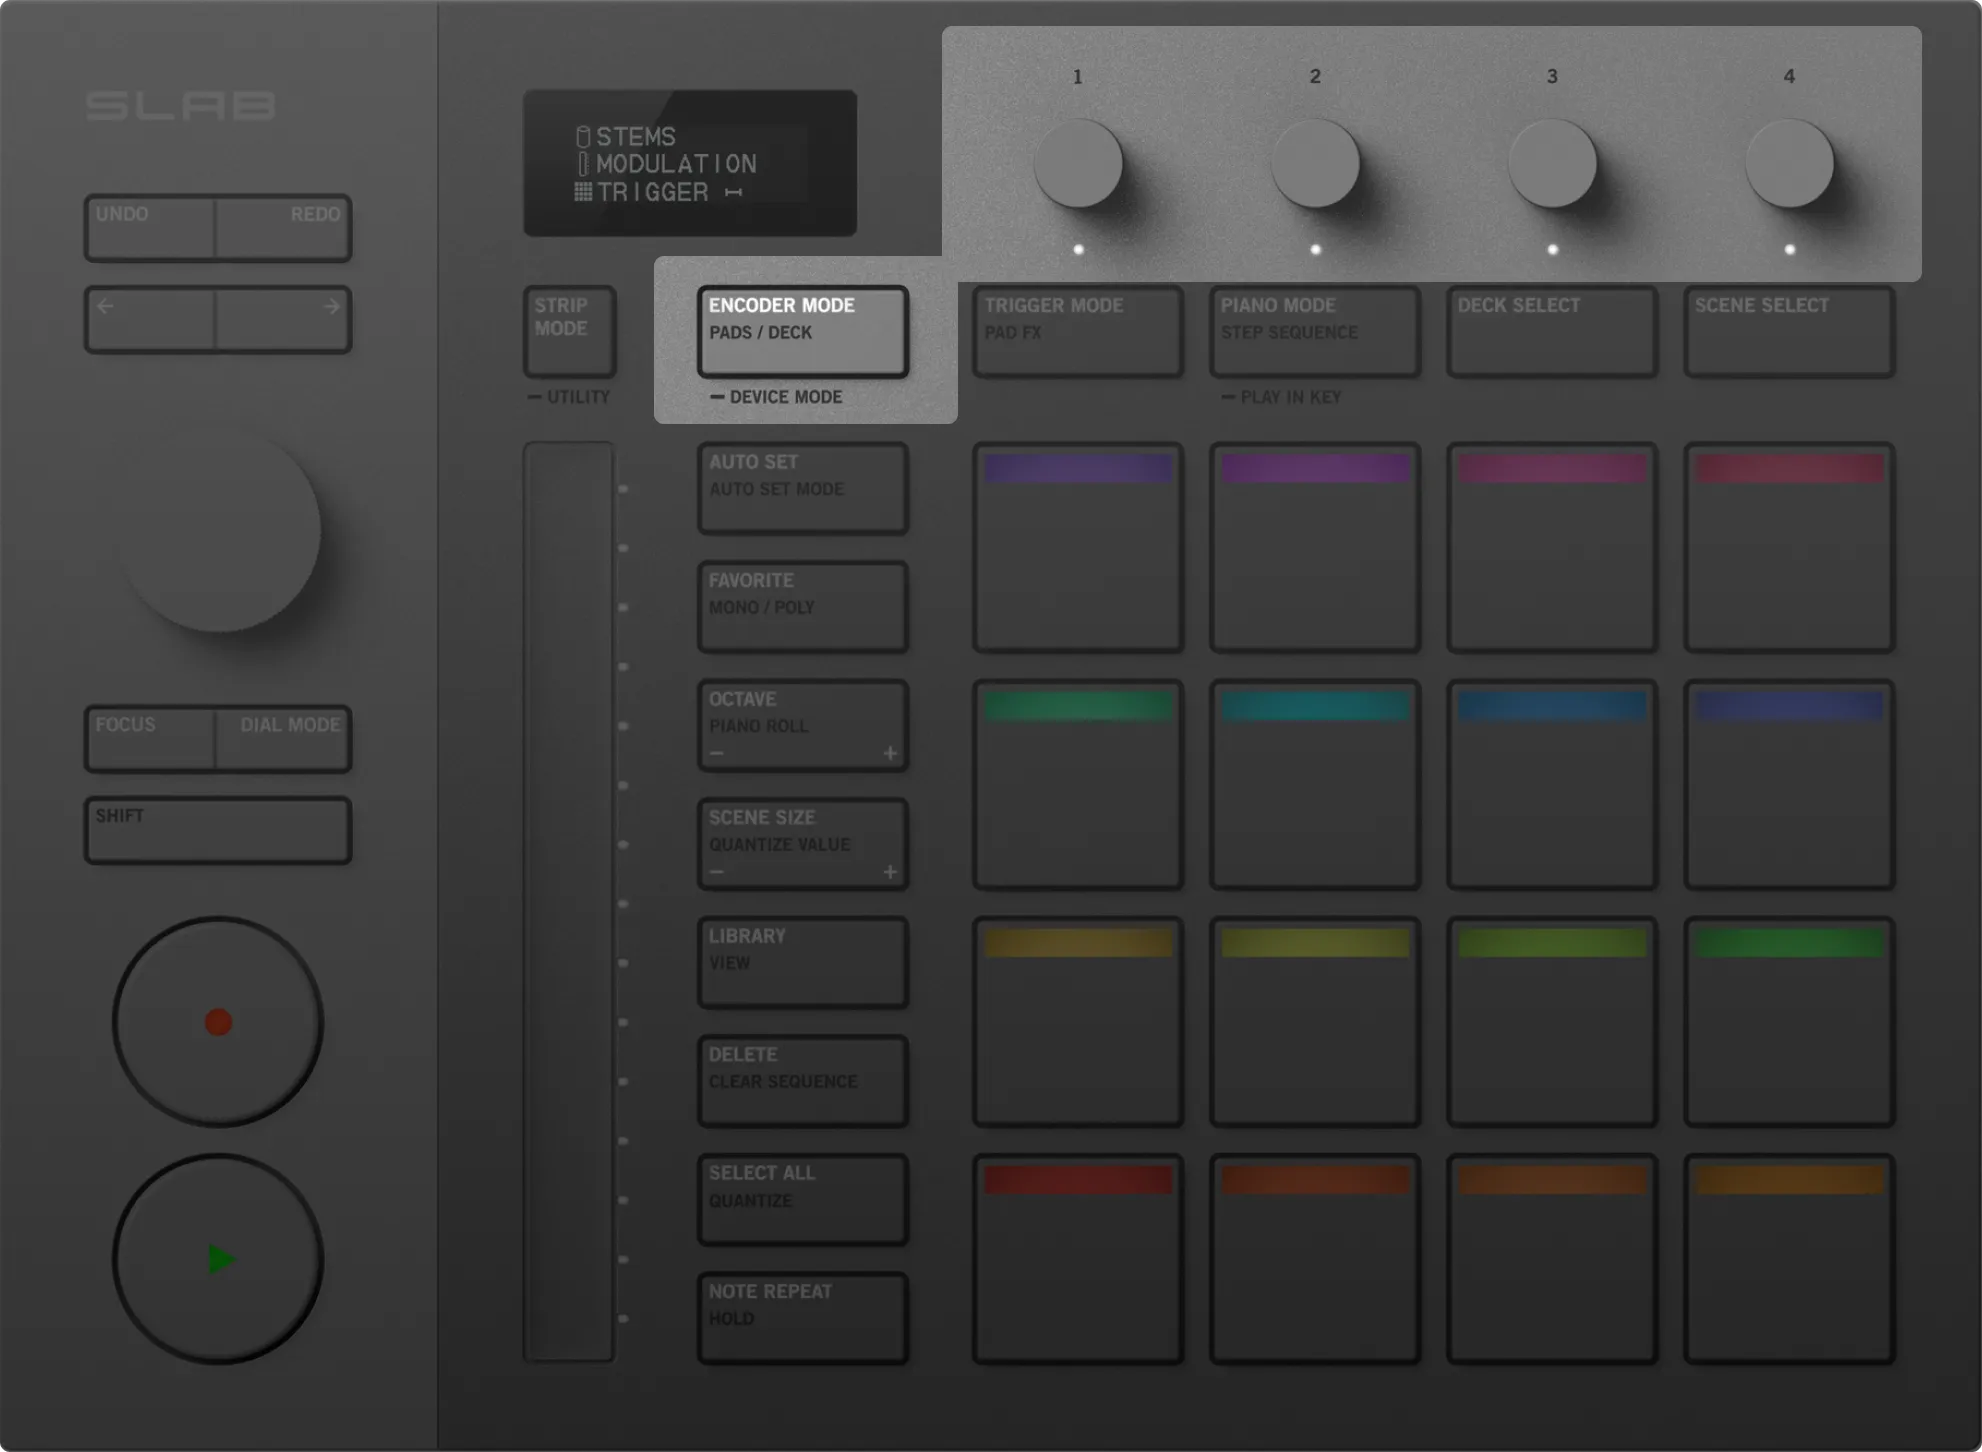Viewport: 1982px width, 1452px height.
Task: Toggle the Note Repeat Hold button
Action: pos(802,1317)
